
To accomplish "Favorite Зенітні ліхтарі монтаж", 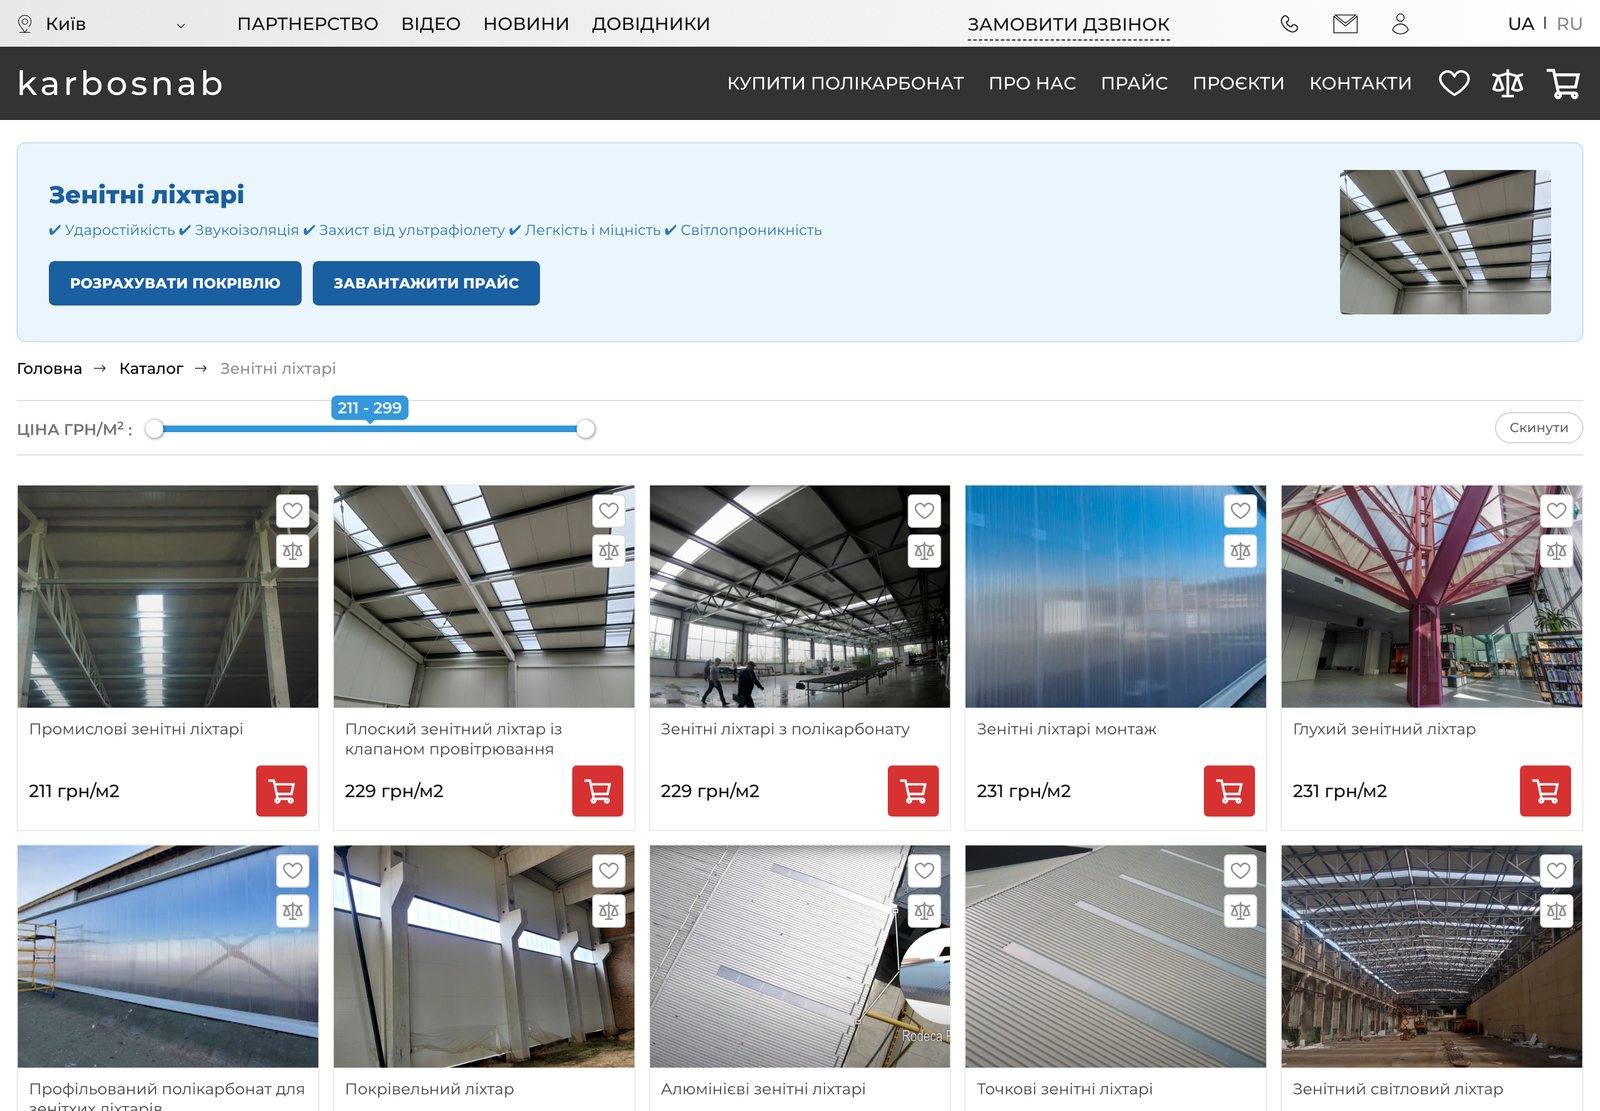I will click(1241, 511).
